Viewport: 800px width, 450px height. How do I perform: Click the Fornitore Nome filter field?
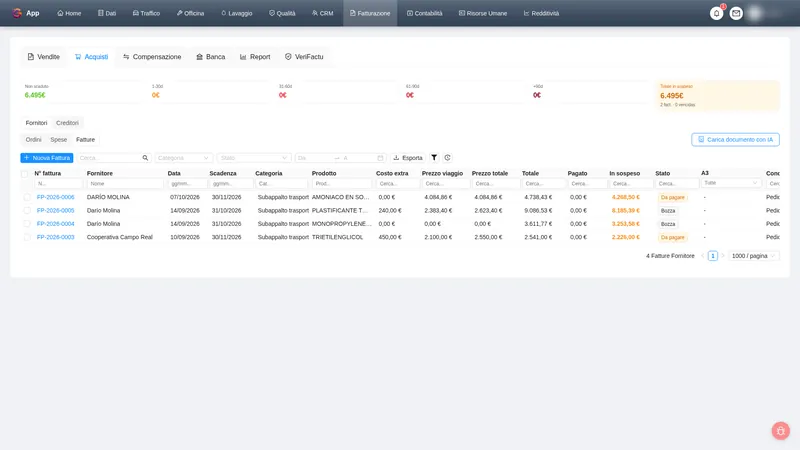point(124,184)
